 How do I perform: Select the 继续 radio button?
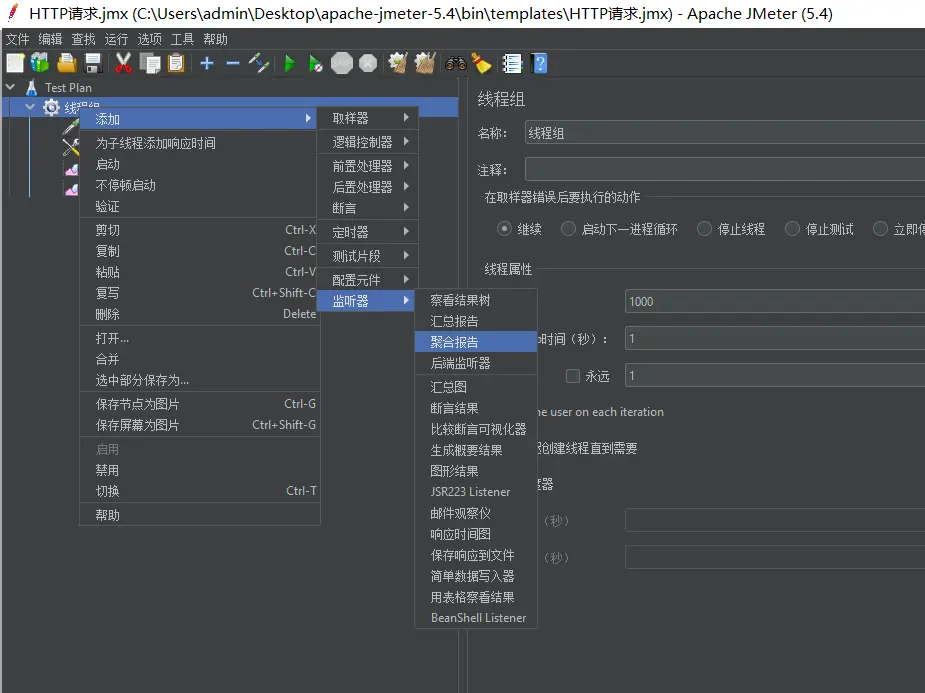(x=505, y=229)
